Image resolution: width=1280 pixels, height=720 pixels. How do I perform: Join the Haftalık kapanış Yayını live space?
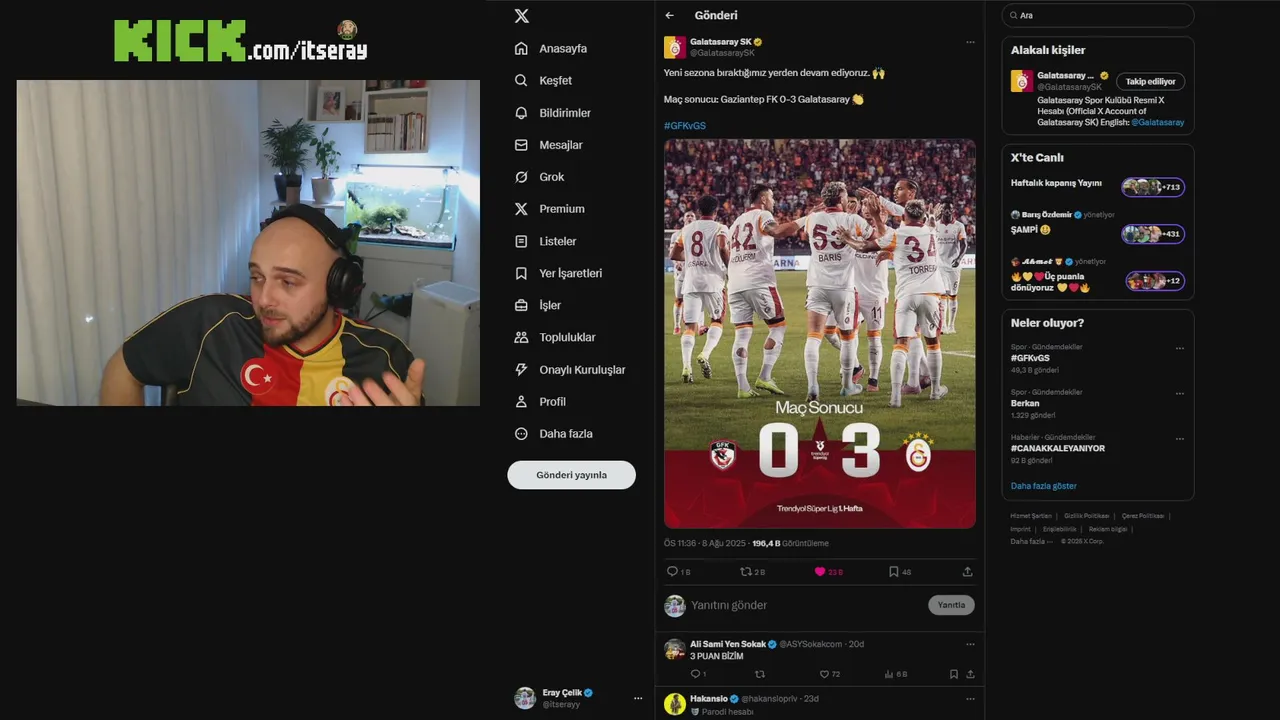1098,186
